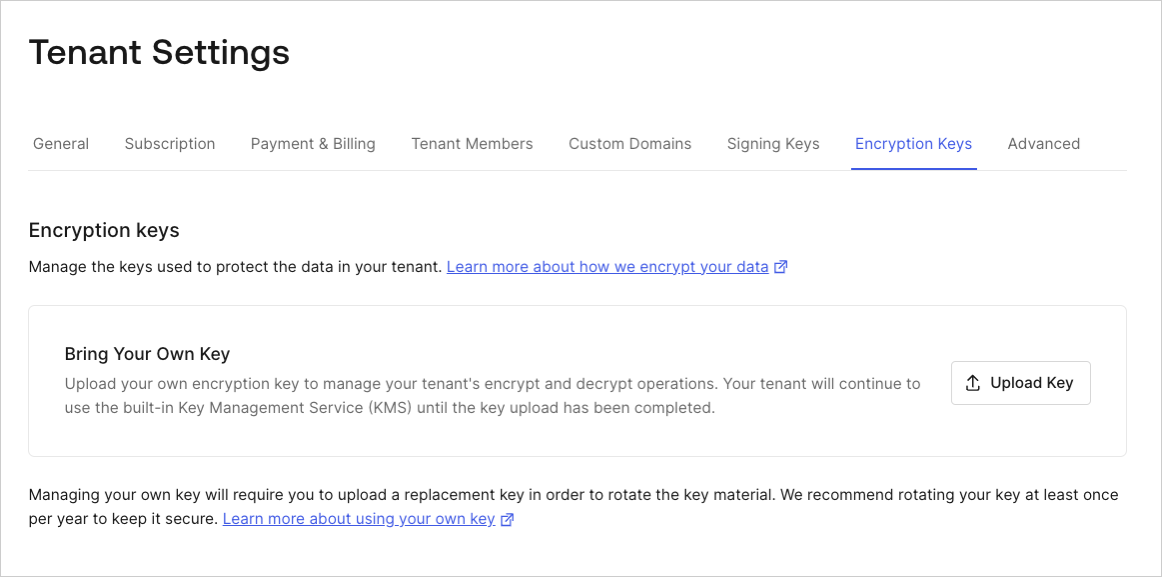1162x577 pixels.
Task: Open the Payment & Billing tab
Action: (x=312, y=143)
